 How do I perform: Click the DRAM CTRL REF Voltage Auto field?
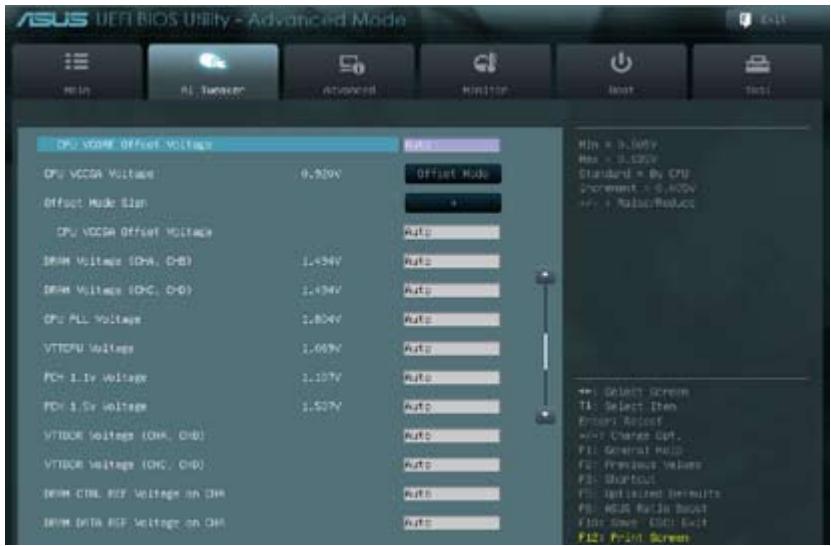point(452,494)
